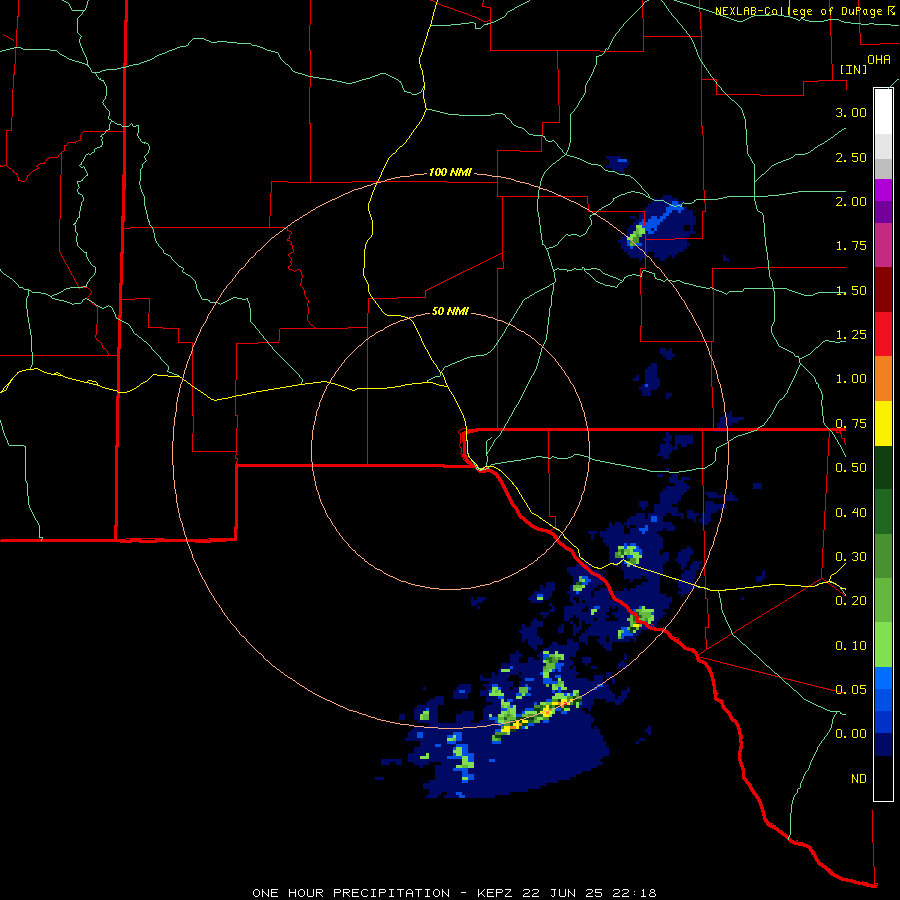900x900 pixels.
Task: Click the 3.00 legend value
Action: coord(851,112)
